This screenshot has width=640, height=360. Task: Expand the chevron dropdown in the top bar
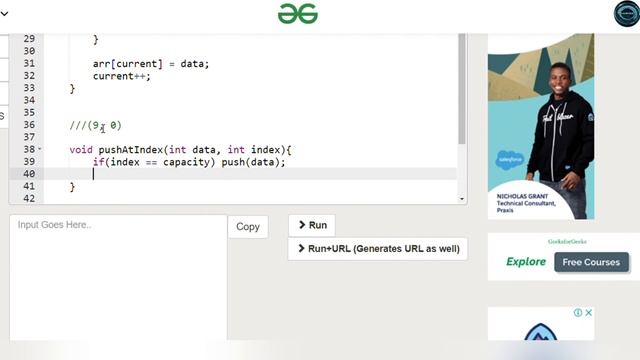pos(4,14)
